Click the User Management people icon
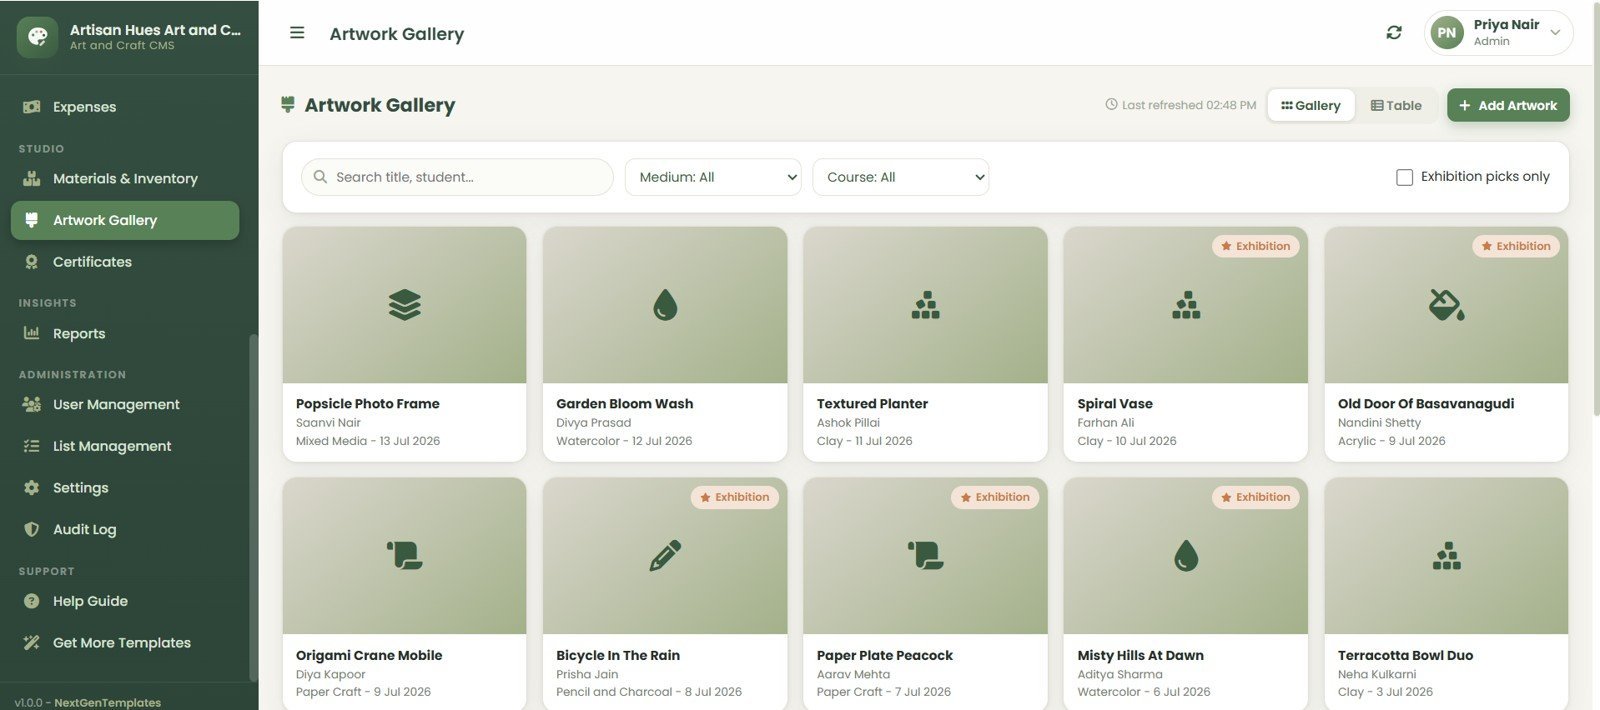 coord(32,405)
